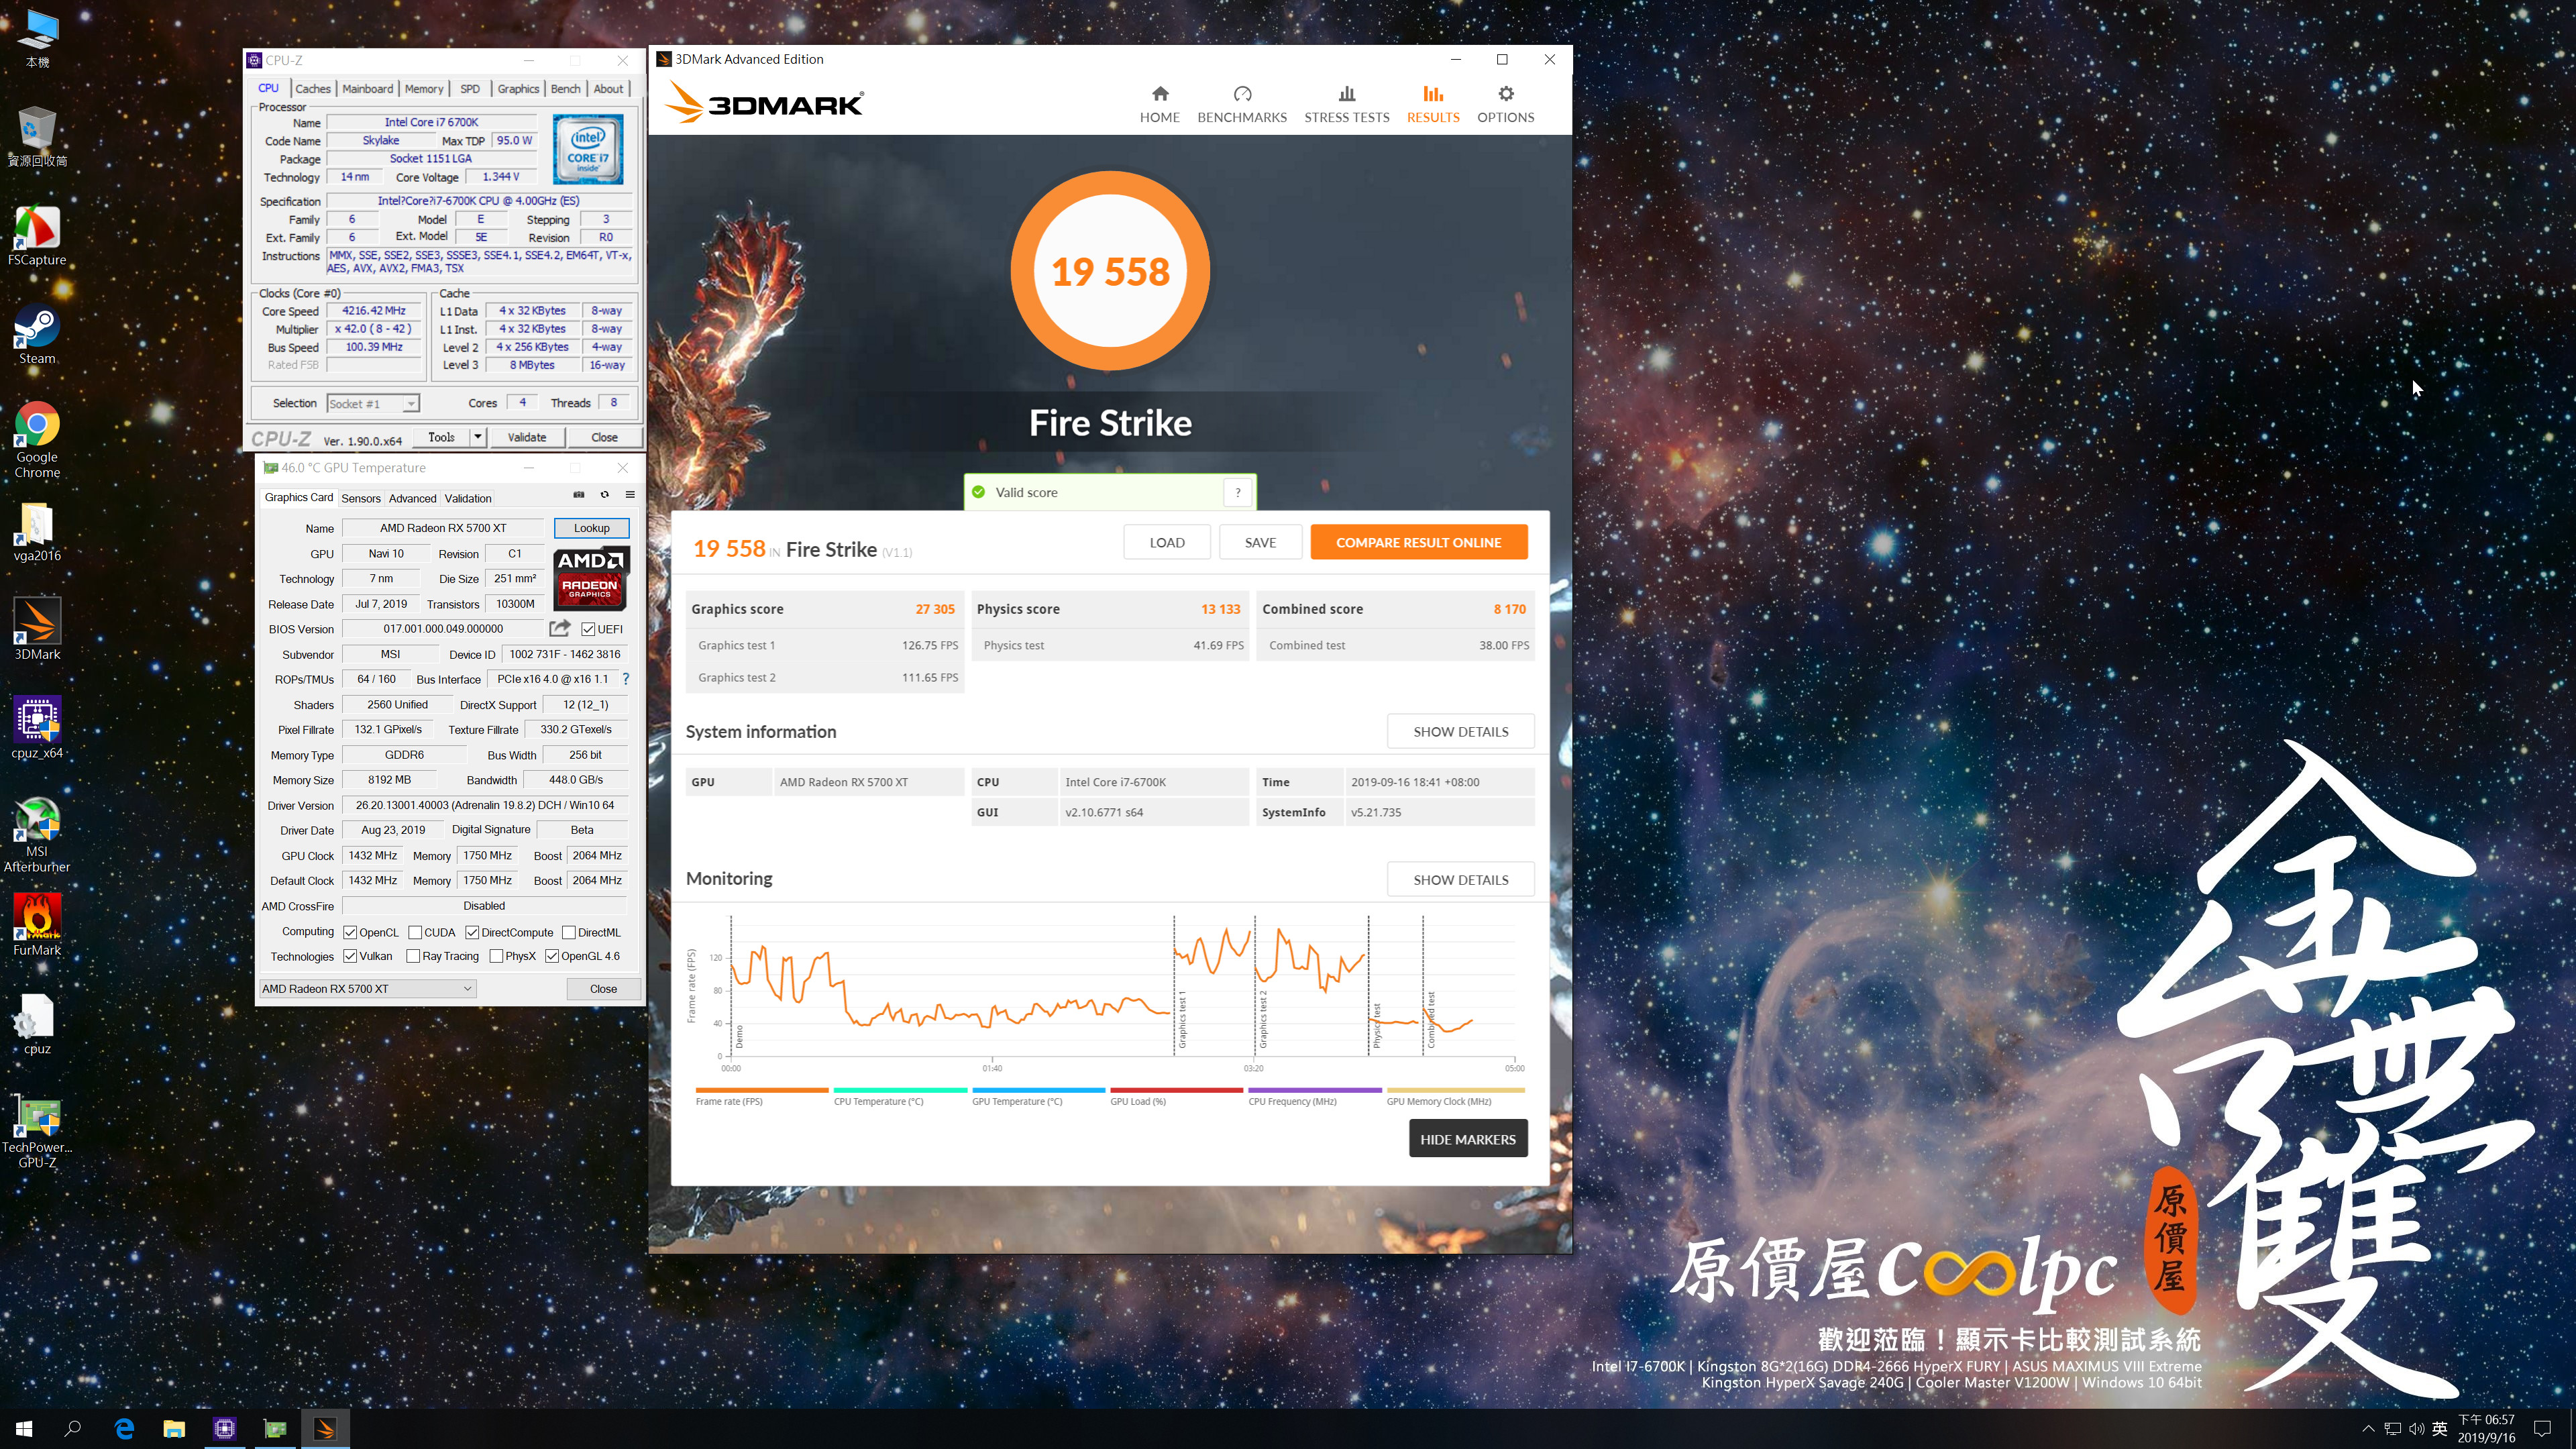Open Microsoft Edge from the taskbar

124,1429
